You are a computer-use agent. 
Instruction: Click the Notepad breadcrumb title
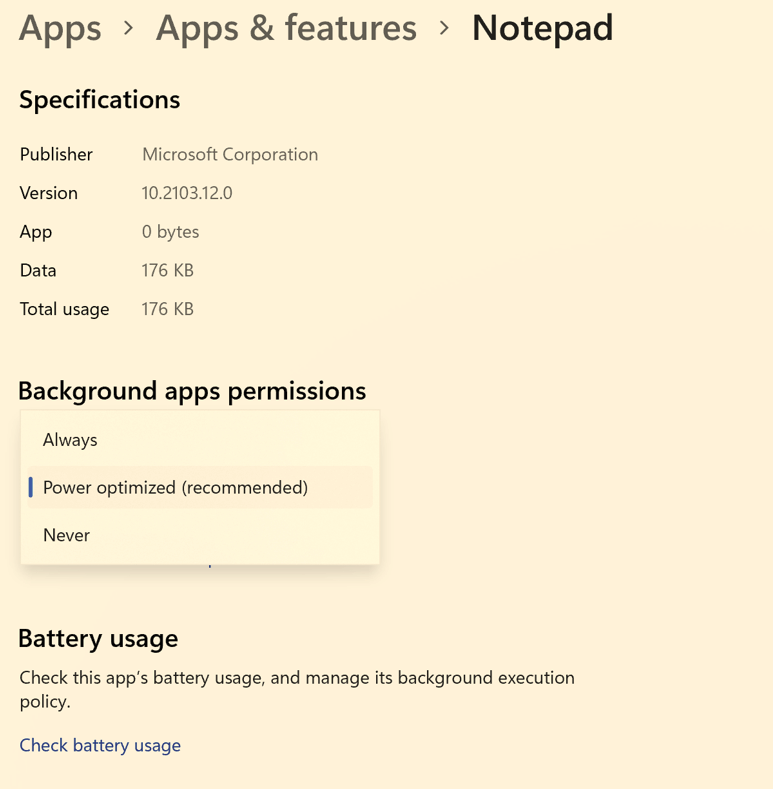click(543, 28)
